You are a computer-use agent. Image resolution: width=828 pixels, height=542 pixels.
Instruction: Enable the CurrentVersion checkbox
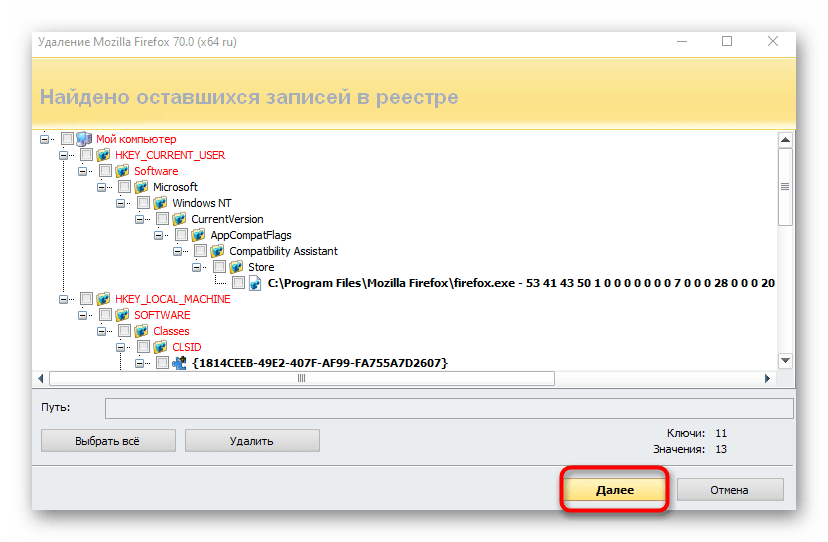point(163,219)
